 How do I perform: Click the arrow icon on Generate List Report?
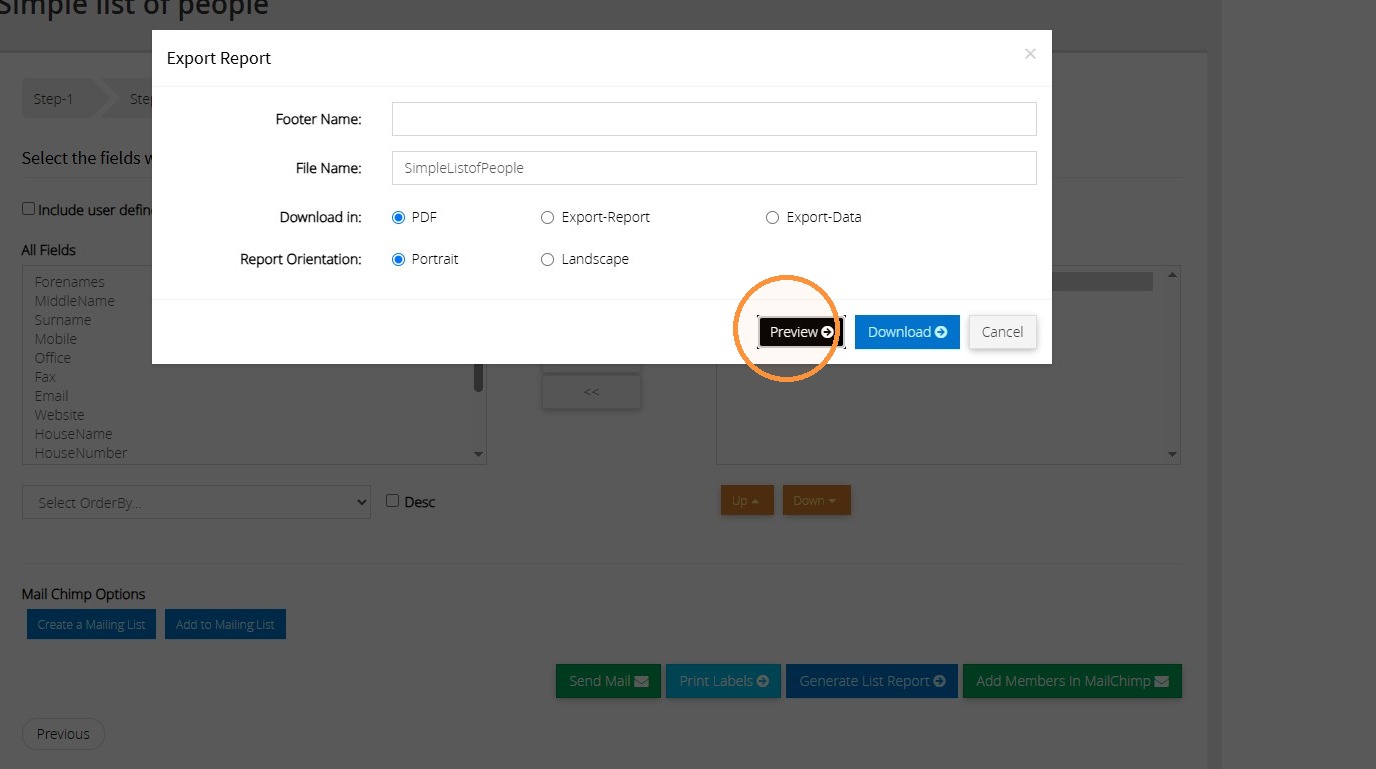click(x=939, y=681)
